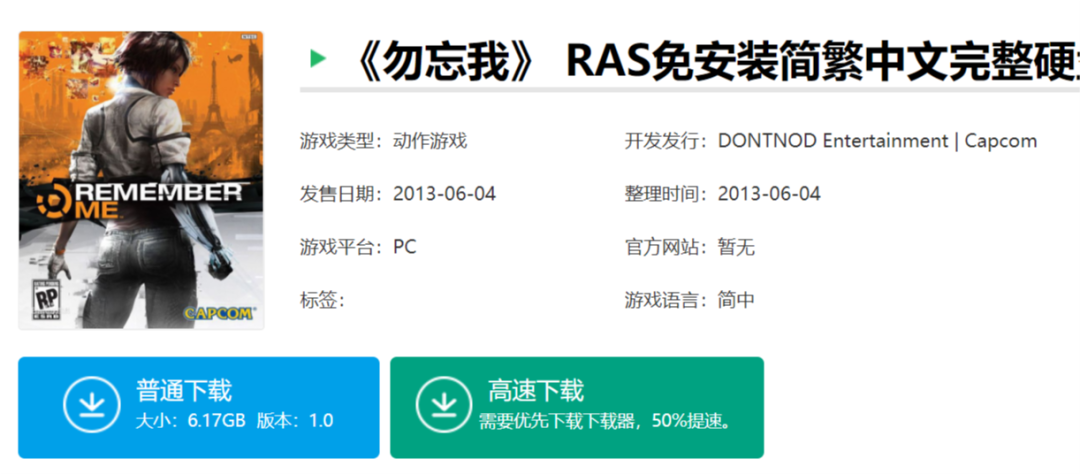Click the 整理时间 value 2013-06-04

(769, 194)
